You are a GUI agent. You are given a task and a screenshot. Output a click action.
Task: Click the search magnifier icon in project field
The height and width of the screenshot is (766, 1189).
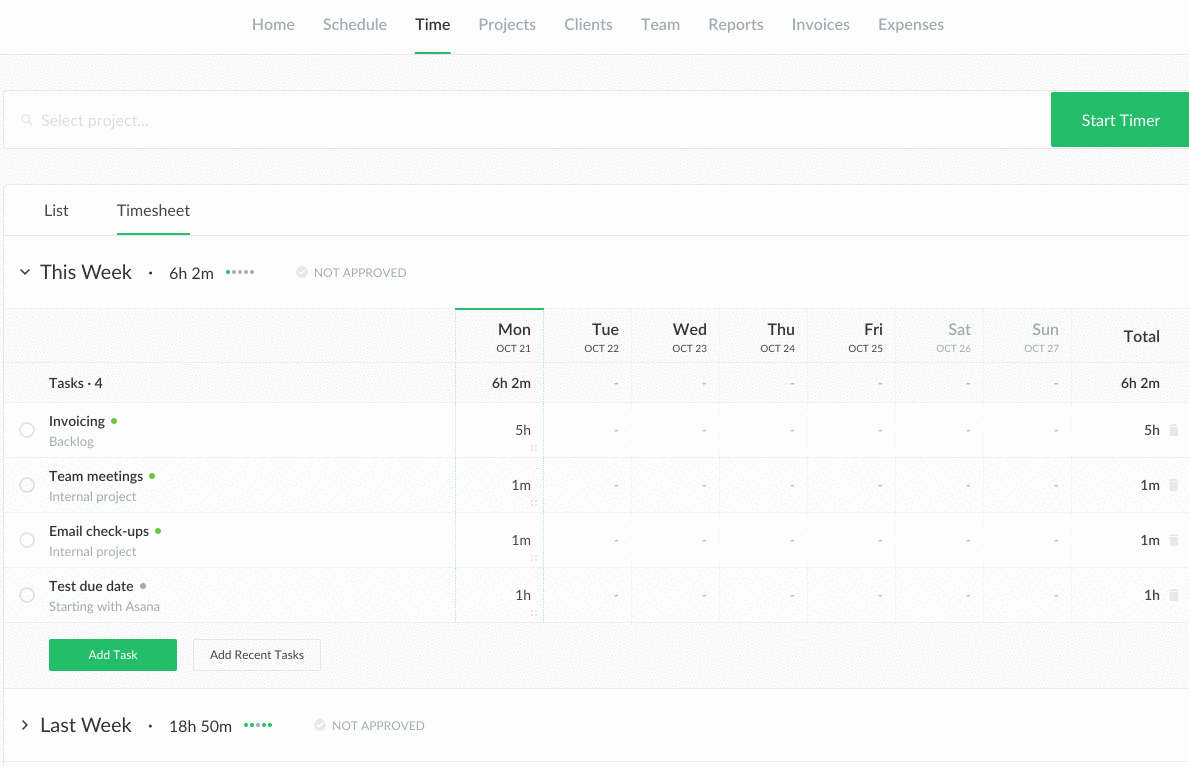(27, 121)
